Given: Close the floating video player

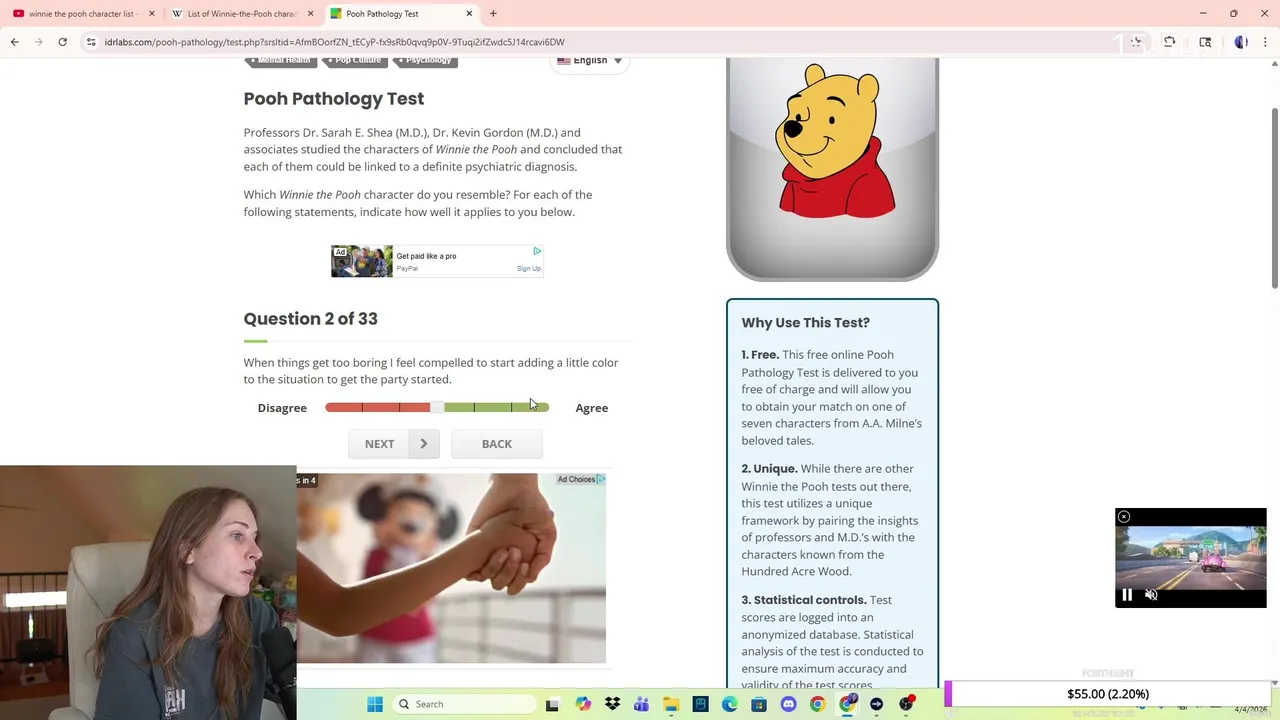Looking at the screenshot, I should point(1124,517).
